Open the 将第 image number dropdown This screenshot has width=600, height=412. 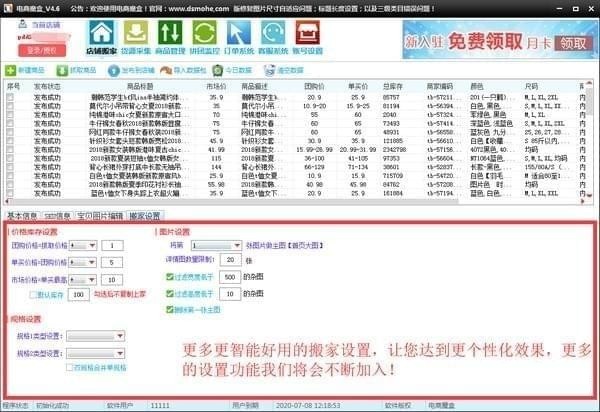click(x=216, y=245)
